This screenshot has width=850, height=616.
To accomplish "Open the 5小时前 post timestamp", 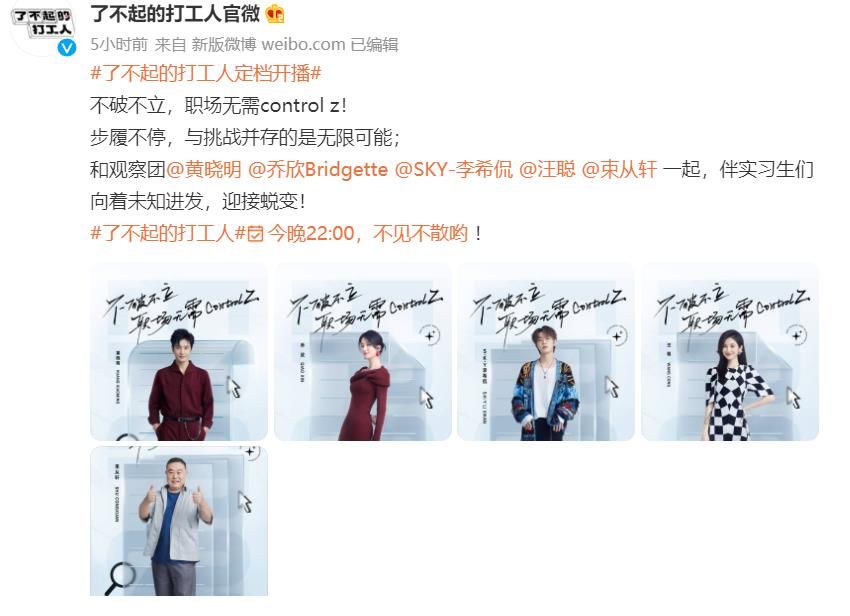I will click(x=119, y=44).
